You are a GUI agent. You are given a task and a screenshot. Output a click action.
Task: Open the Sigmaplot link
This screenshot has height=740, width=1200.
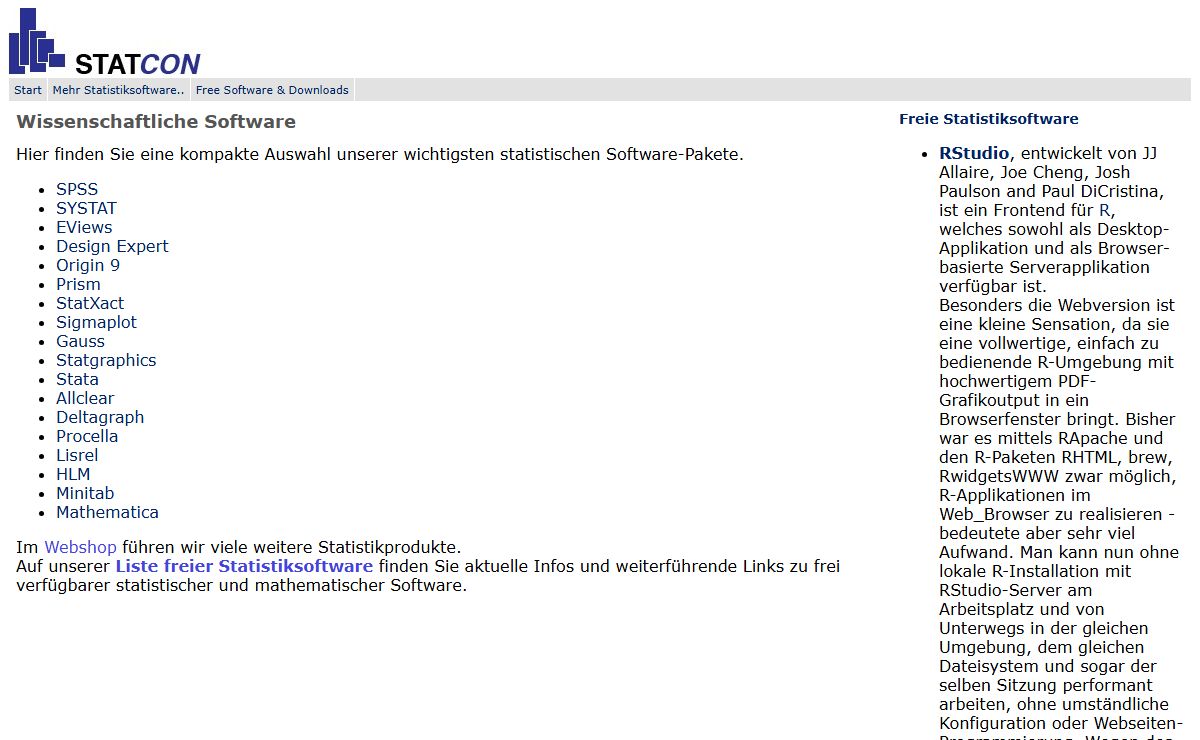[96, 322]
